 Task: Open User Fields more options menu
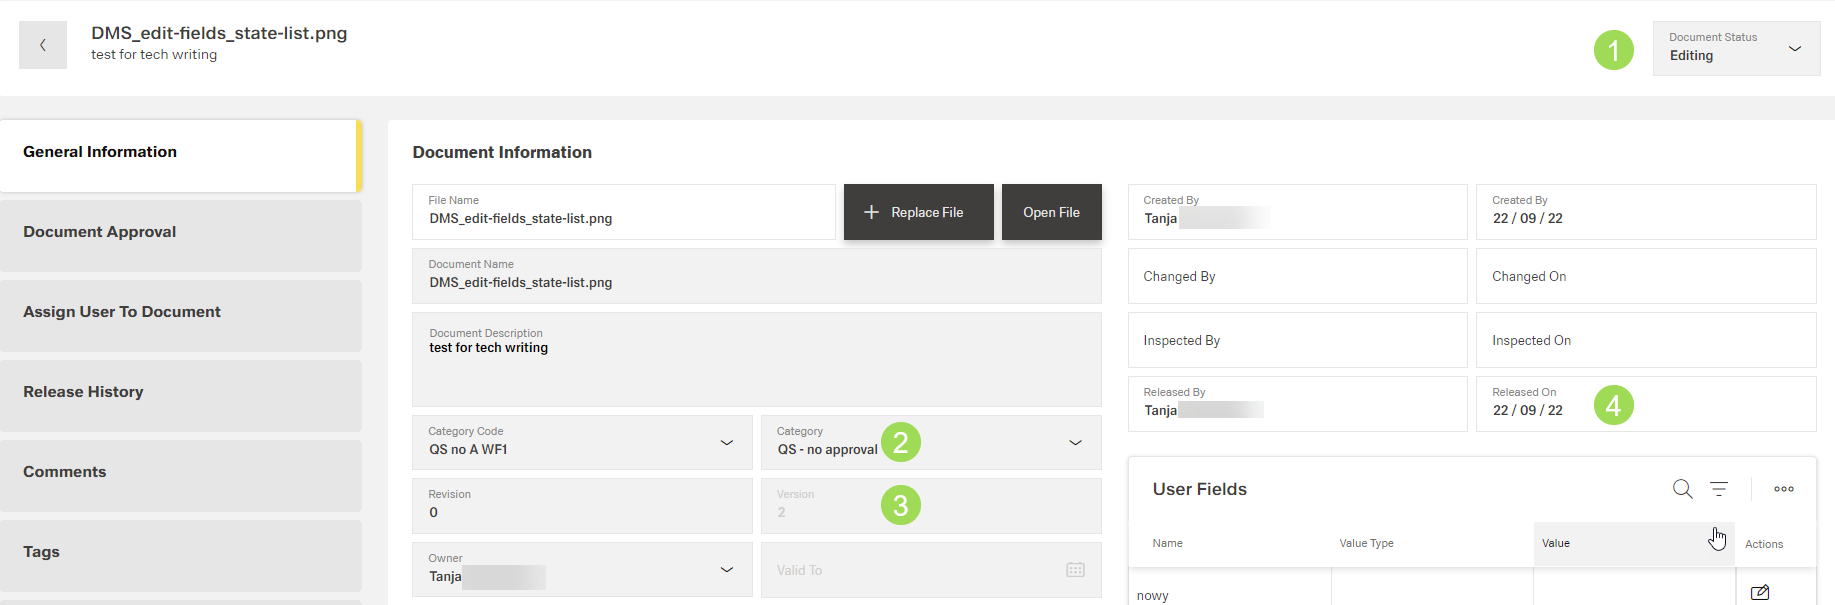point(1783,489)
